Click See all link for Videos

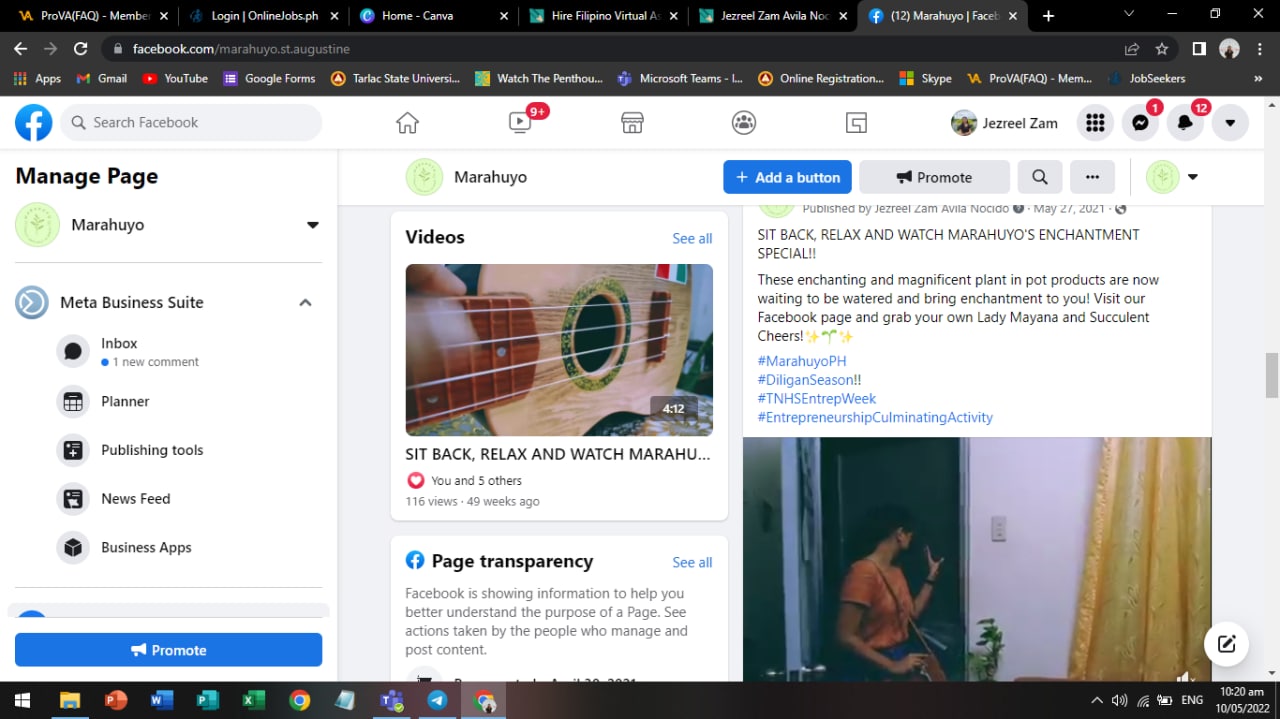692,238
